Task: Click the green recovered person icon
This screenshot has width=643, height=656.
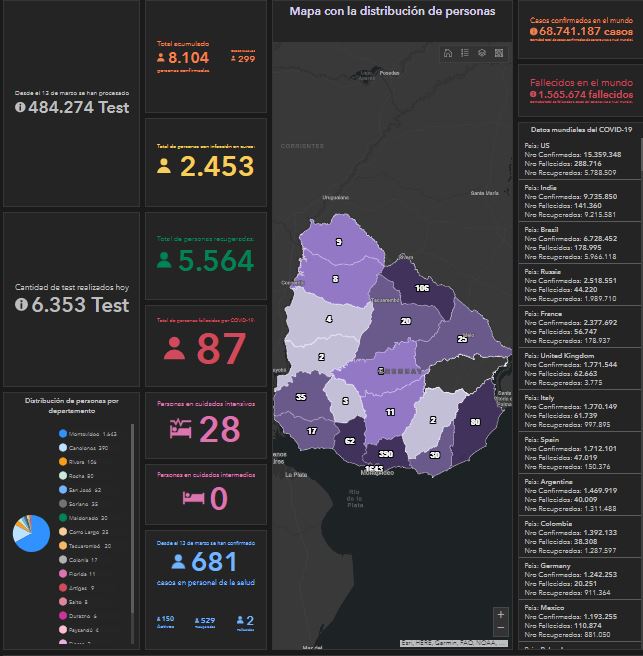Action: [x=164, y=260]
